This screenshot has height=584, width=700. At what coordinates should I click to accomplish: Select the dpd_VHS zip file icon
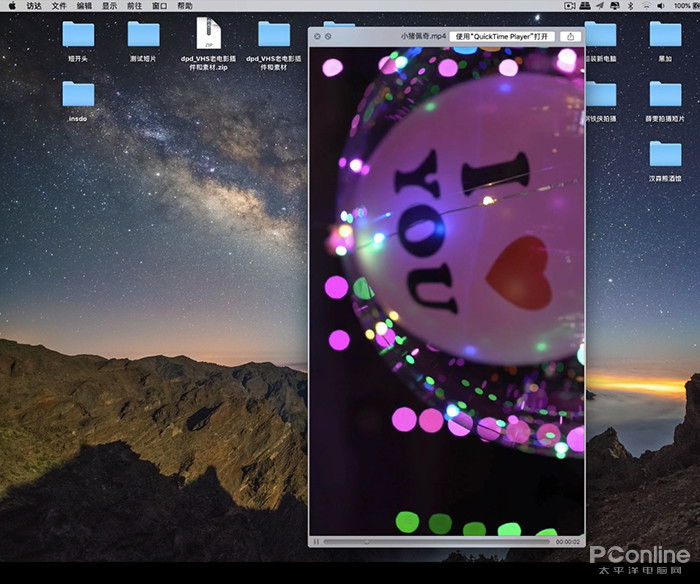(208, 33)
